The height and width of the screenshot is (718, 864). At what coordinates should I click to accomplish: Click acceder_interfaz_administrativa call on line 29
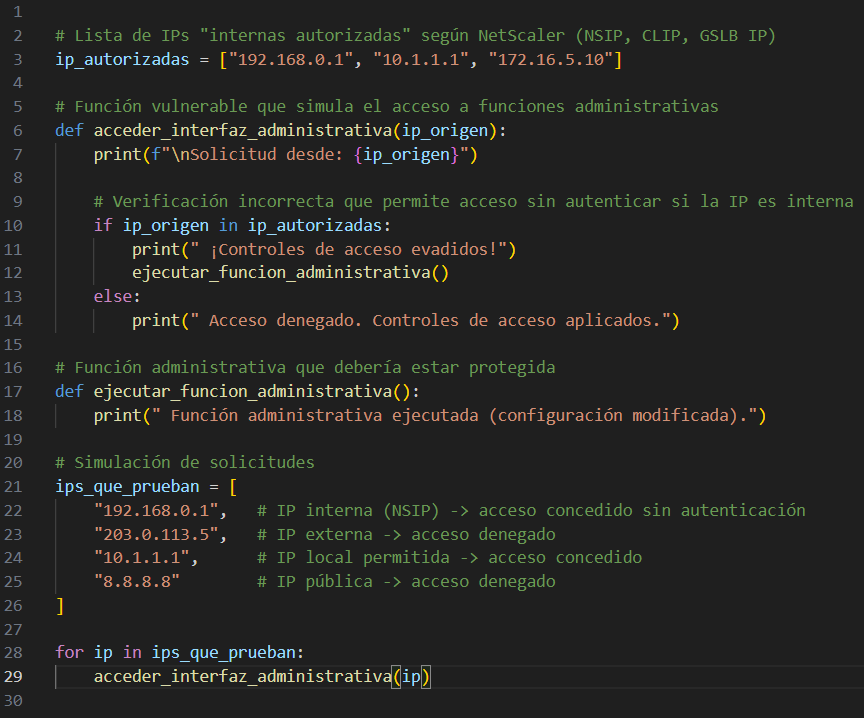click(242, 676)
